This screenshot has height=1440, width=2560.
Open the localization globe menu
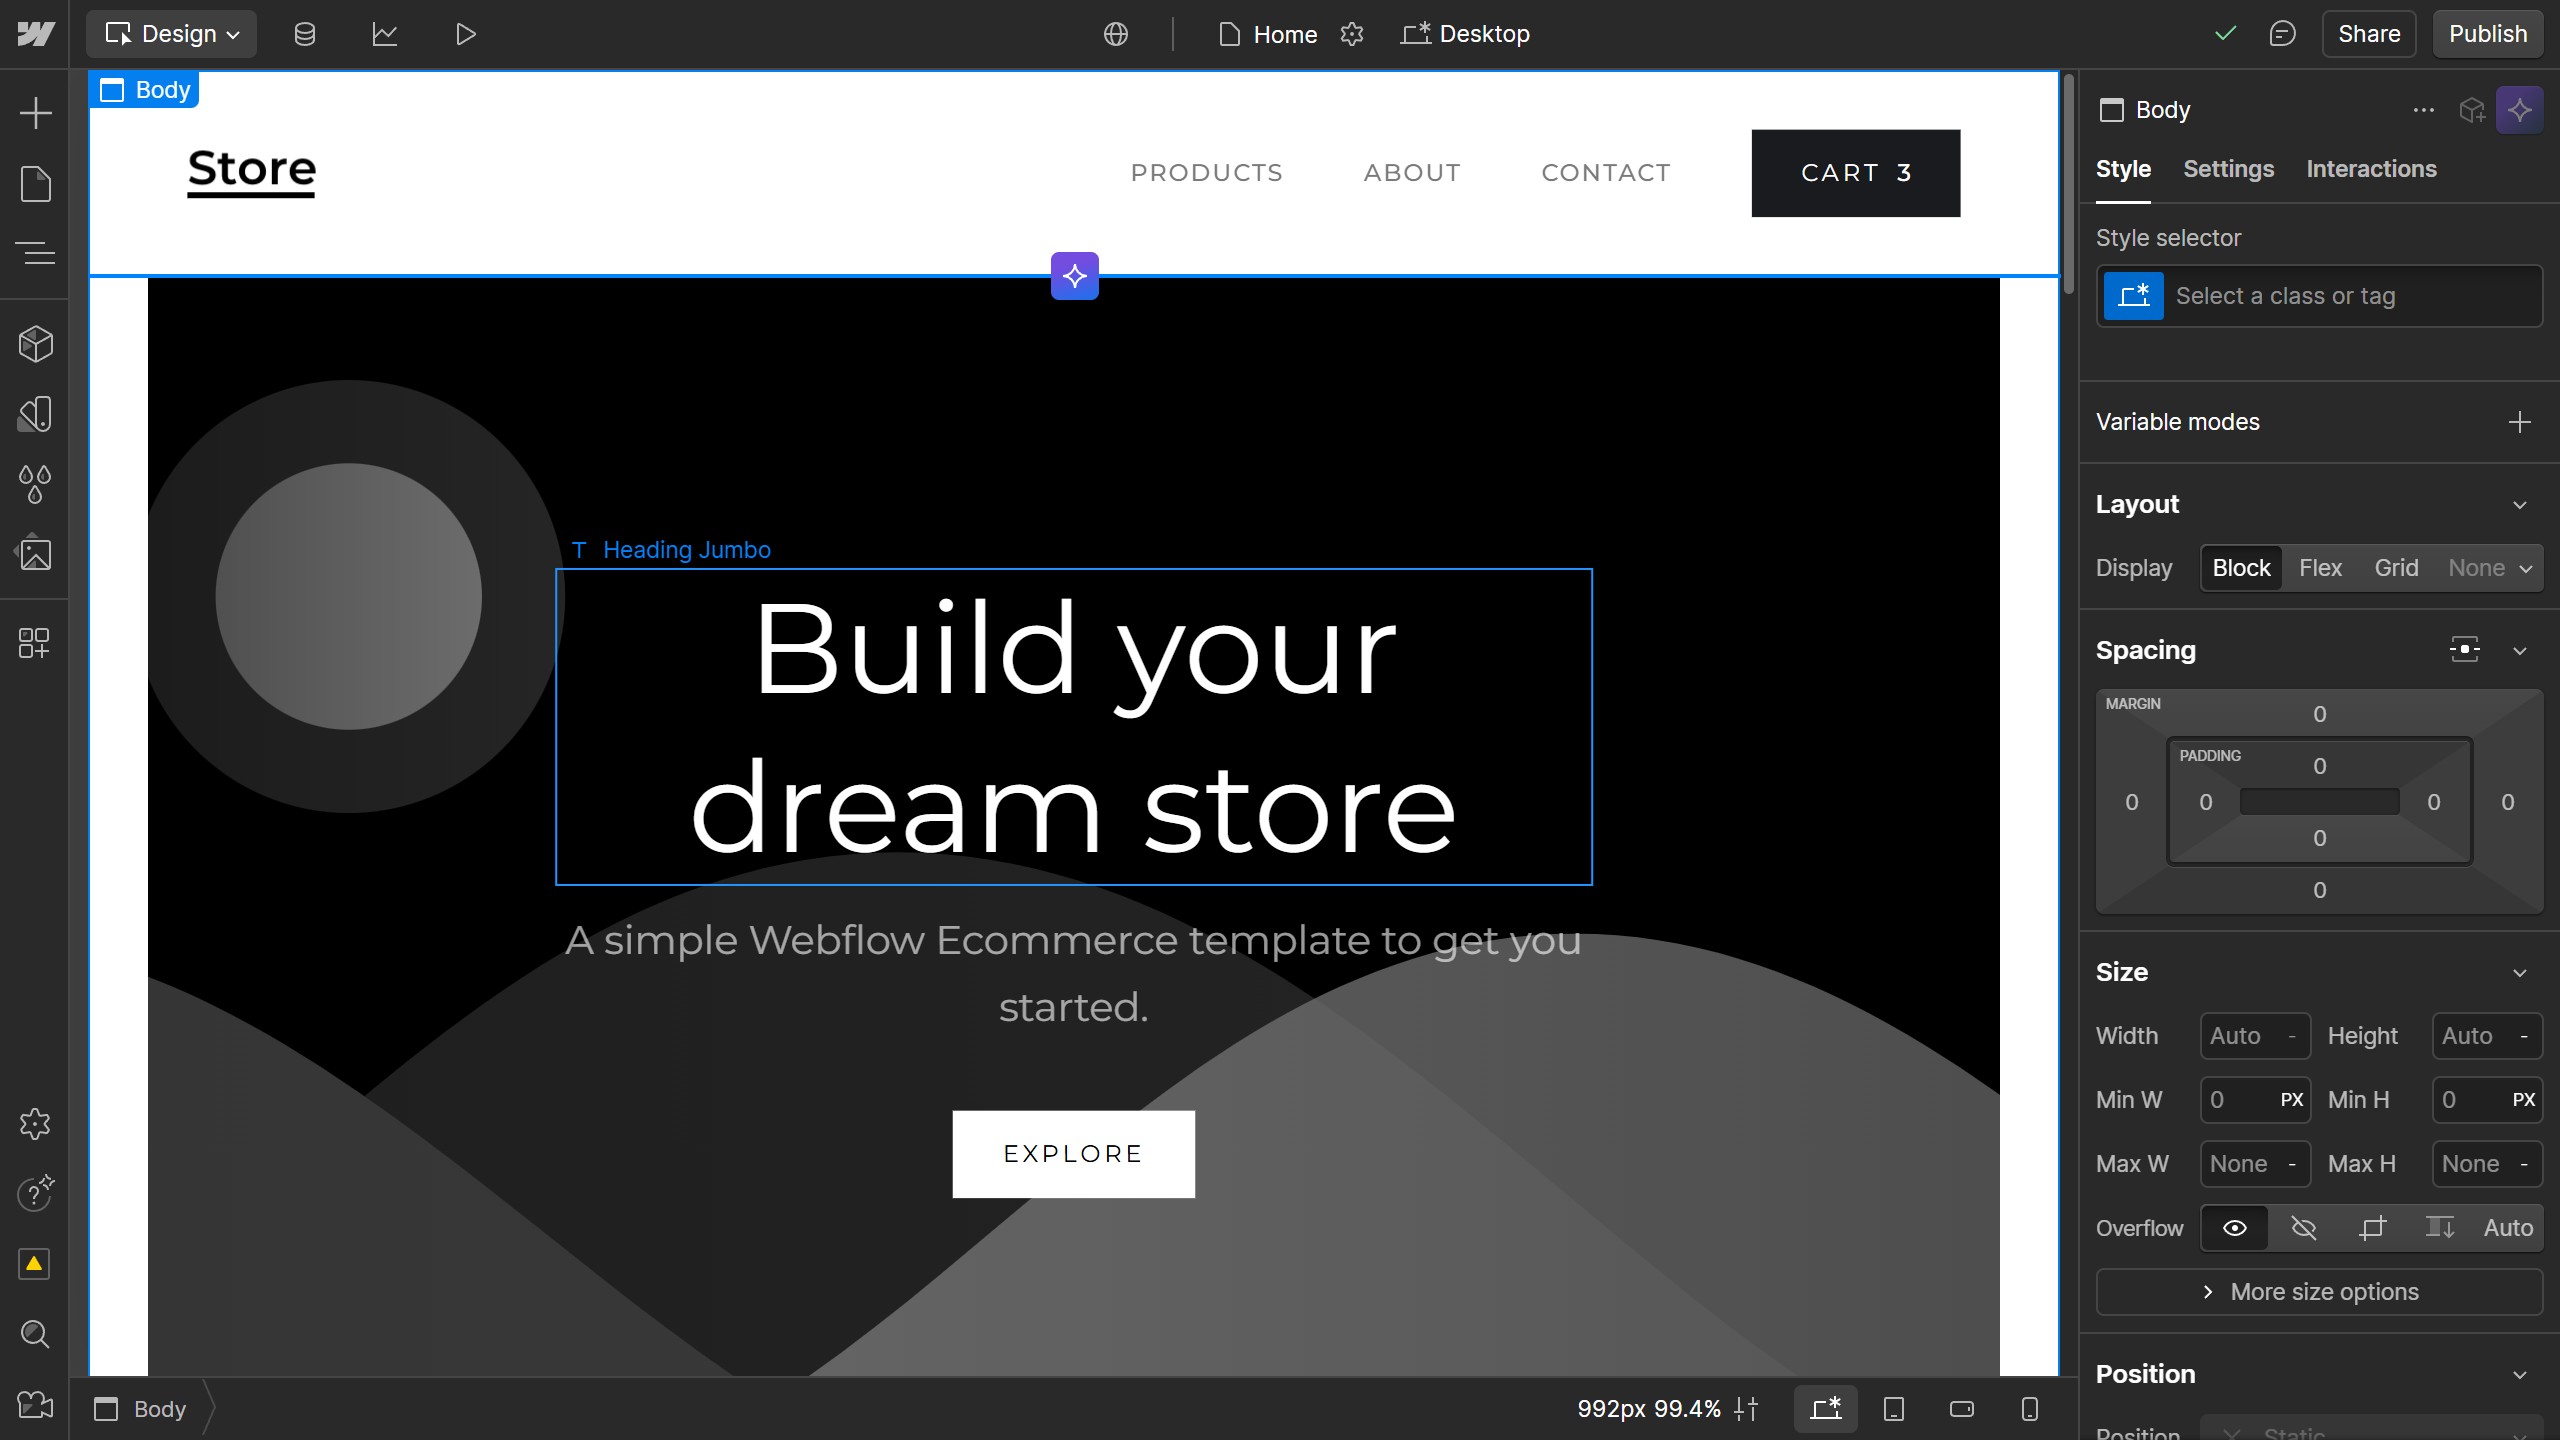[x=1114, y=33]
